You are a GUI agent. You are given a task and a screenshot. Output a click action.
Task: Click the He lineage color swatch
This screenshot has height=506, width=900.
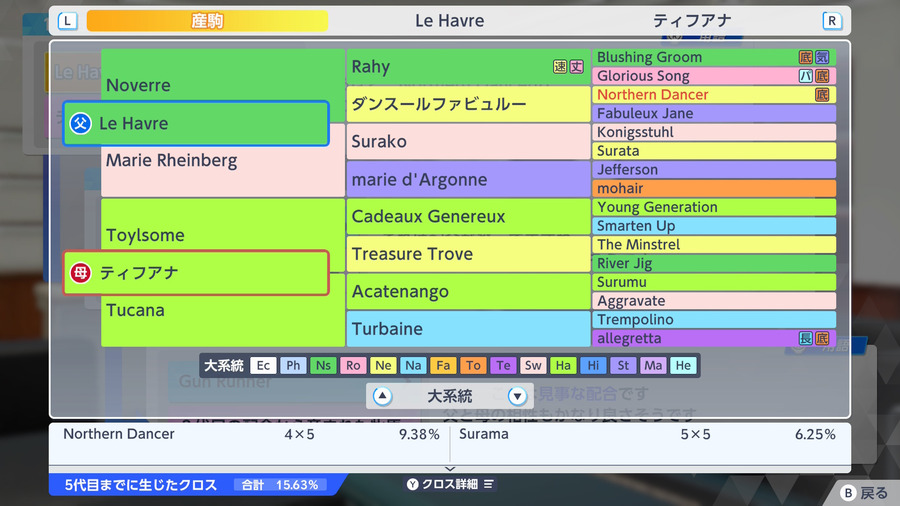[683, 365]
